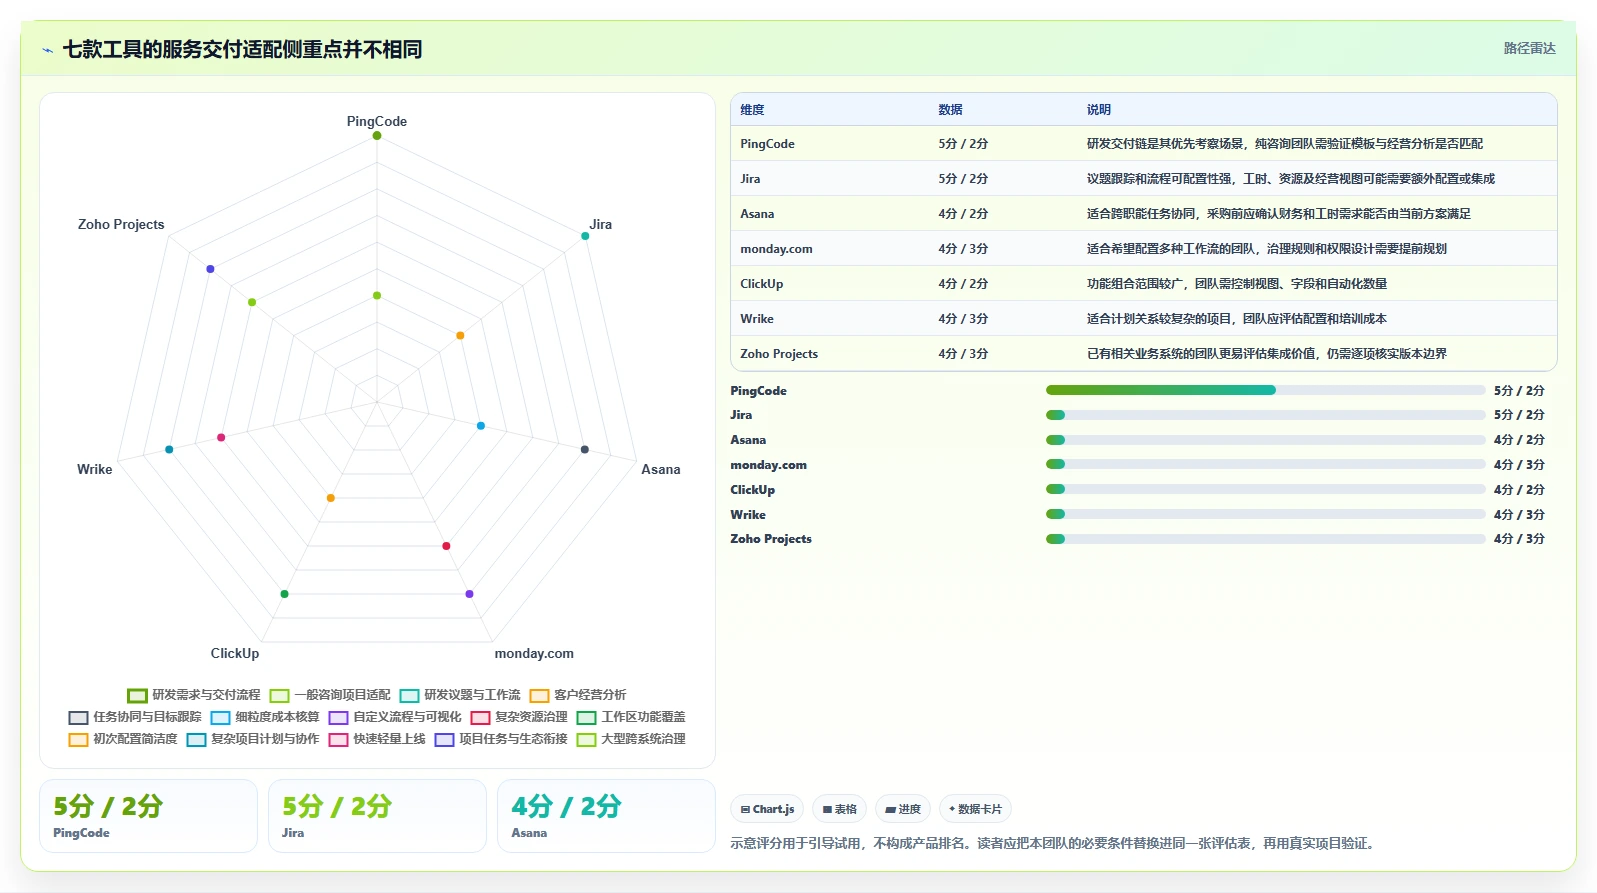
Task: Click the blue data point on Asana axis
Action: tap(481, 426)
